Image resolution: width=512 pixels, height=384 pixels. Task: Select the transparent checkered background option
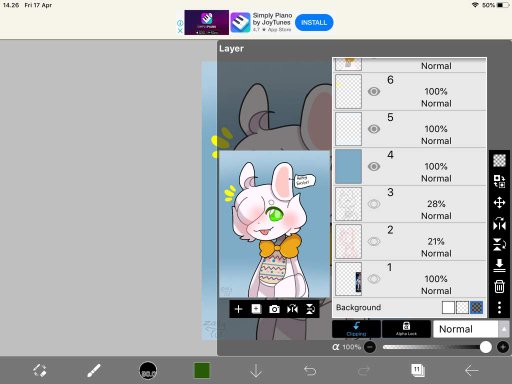pos(462,307)
